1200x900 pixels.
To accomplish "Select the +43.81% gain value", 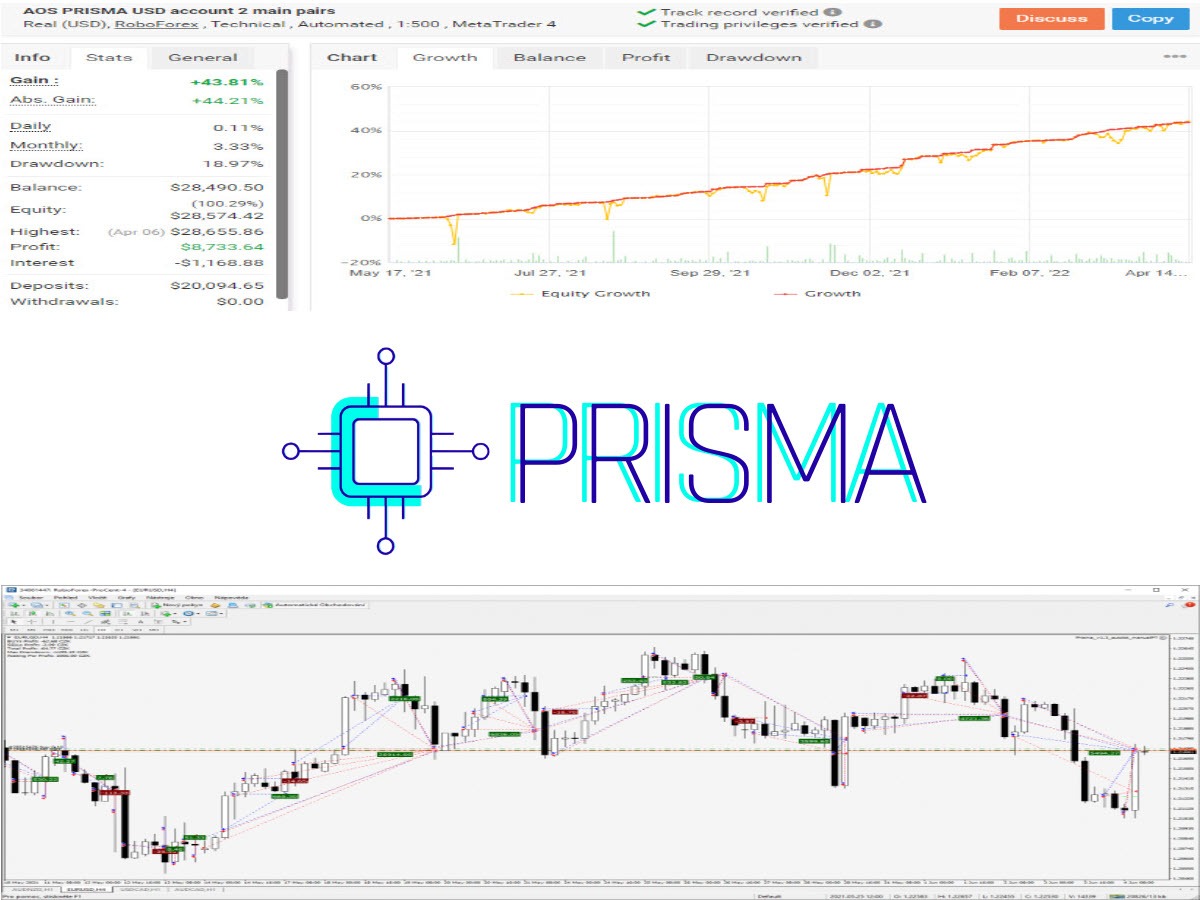I will (x=227, y=82).
